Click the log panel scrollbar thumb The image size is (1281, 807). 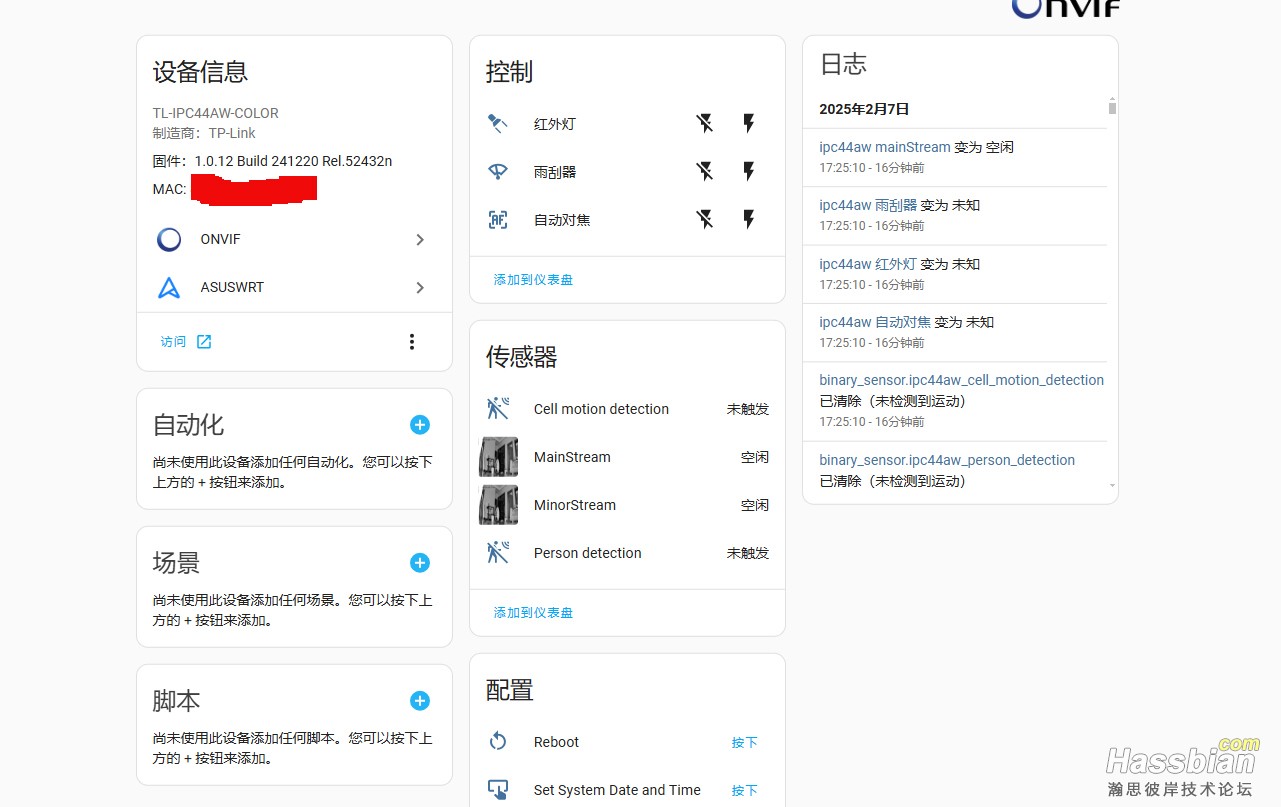pyautogui.click(x=1112, y=108)
